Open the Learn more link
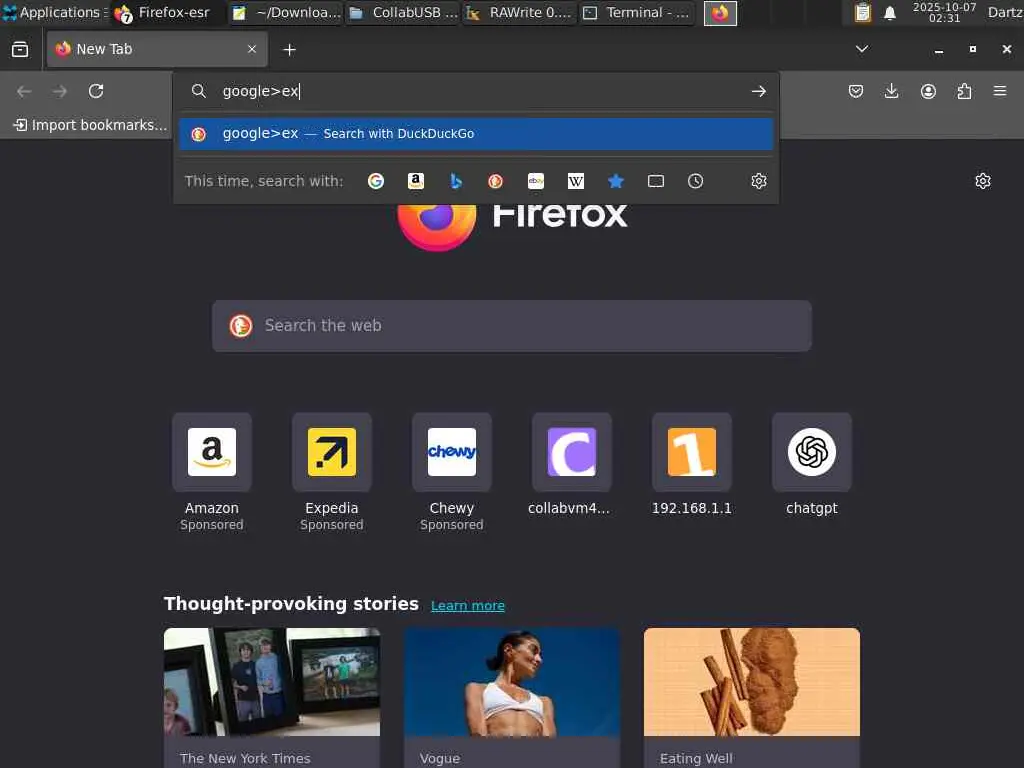 pos(468,605)
